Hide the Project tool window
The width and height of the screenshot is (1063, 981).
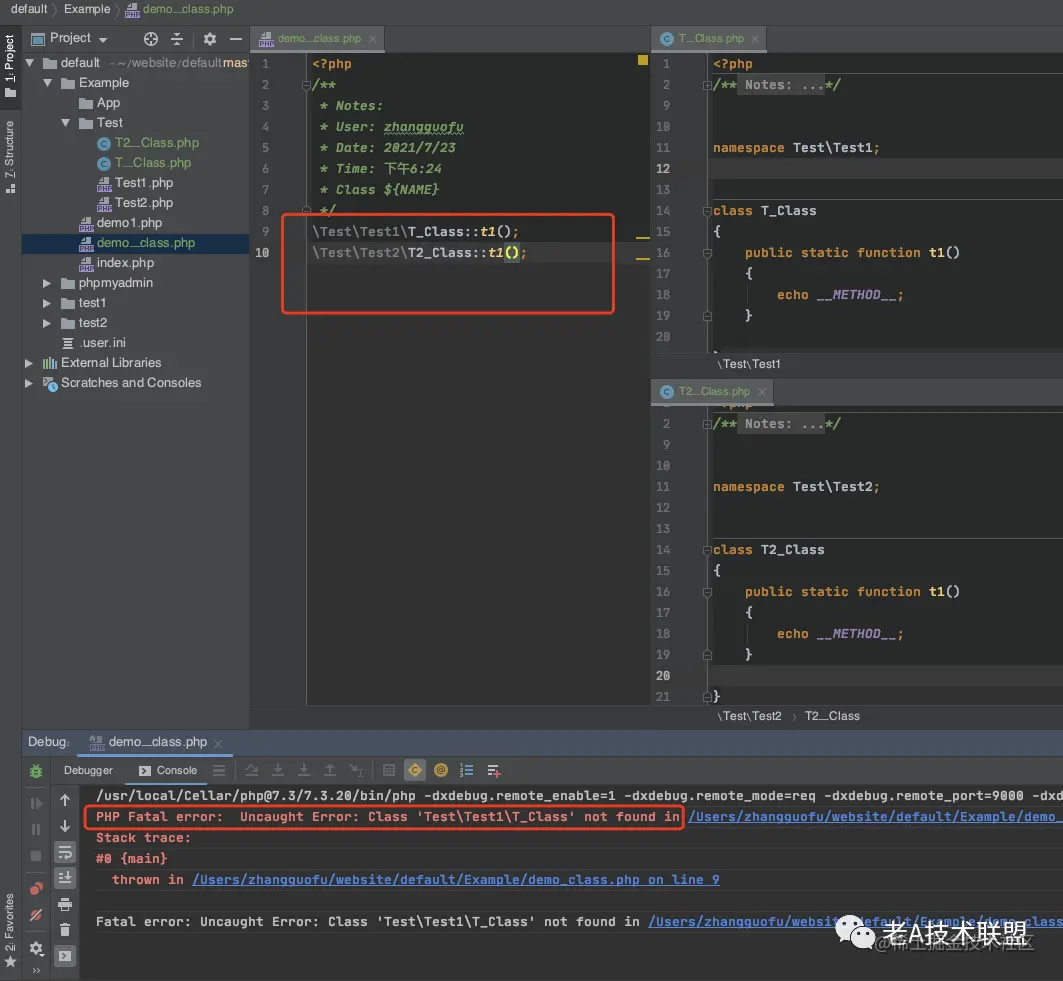point(235,39)
